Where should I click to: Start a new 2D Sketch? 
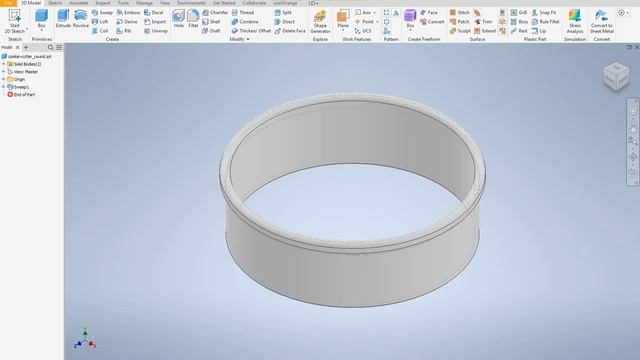click(x=15, y=22)
